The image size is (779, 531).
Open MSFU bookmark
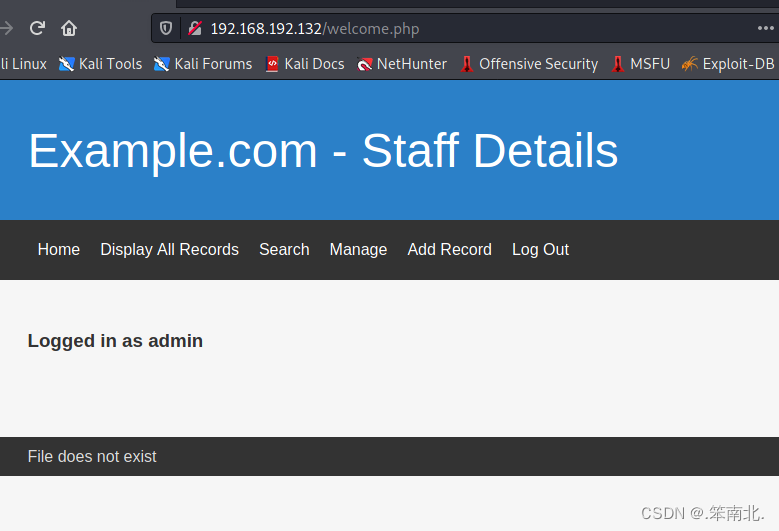point(641,64)
